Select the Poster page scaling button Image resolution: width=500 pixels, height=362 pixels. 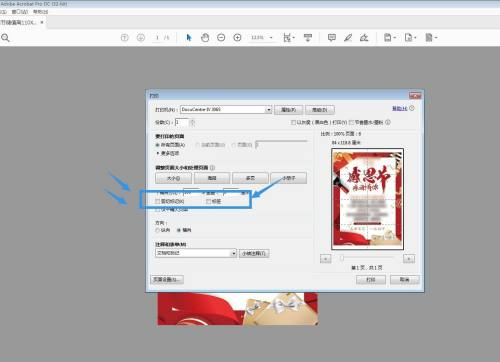click(212, 178)
